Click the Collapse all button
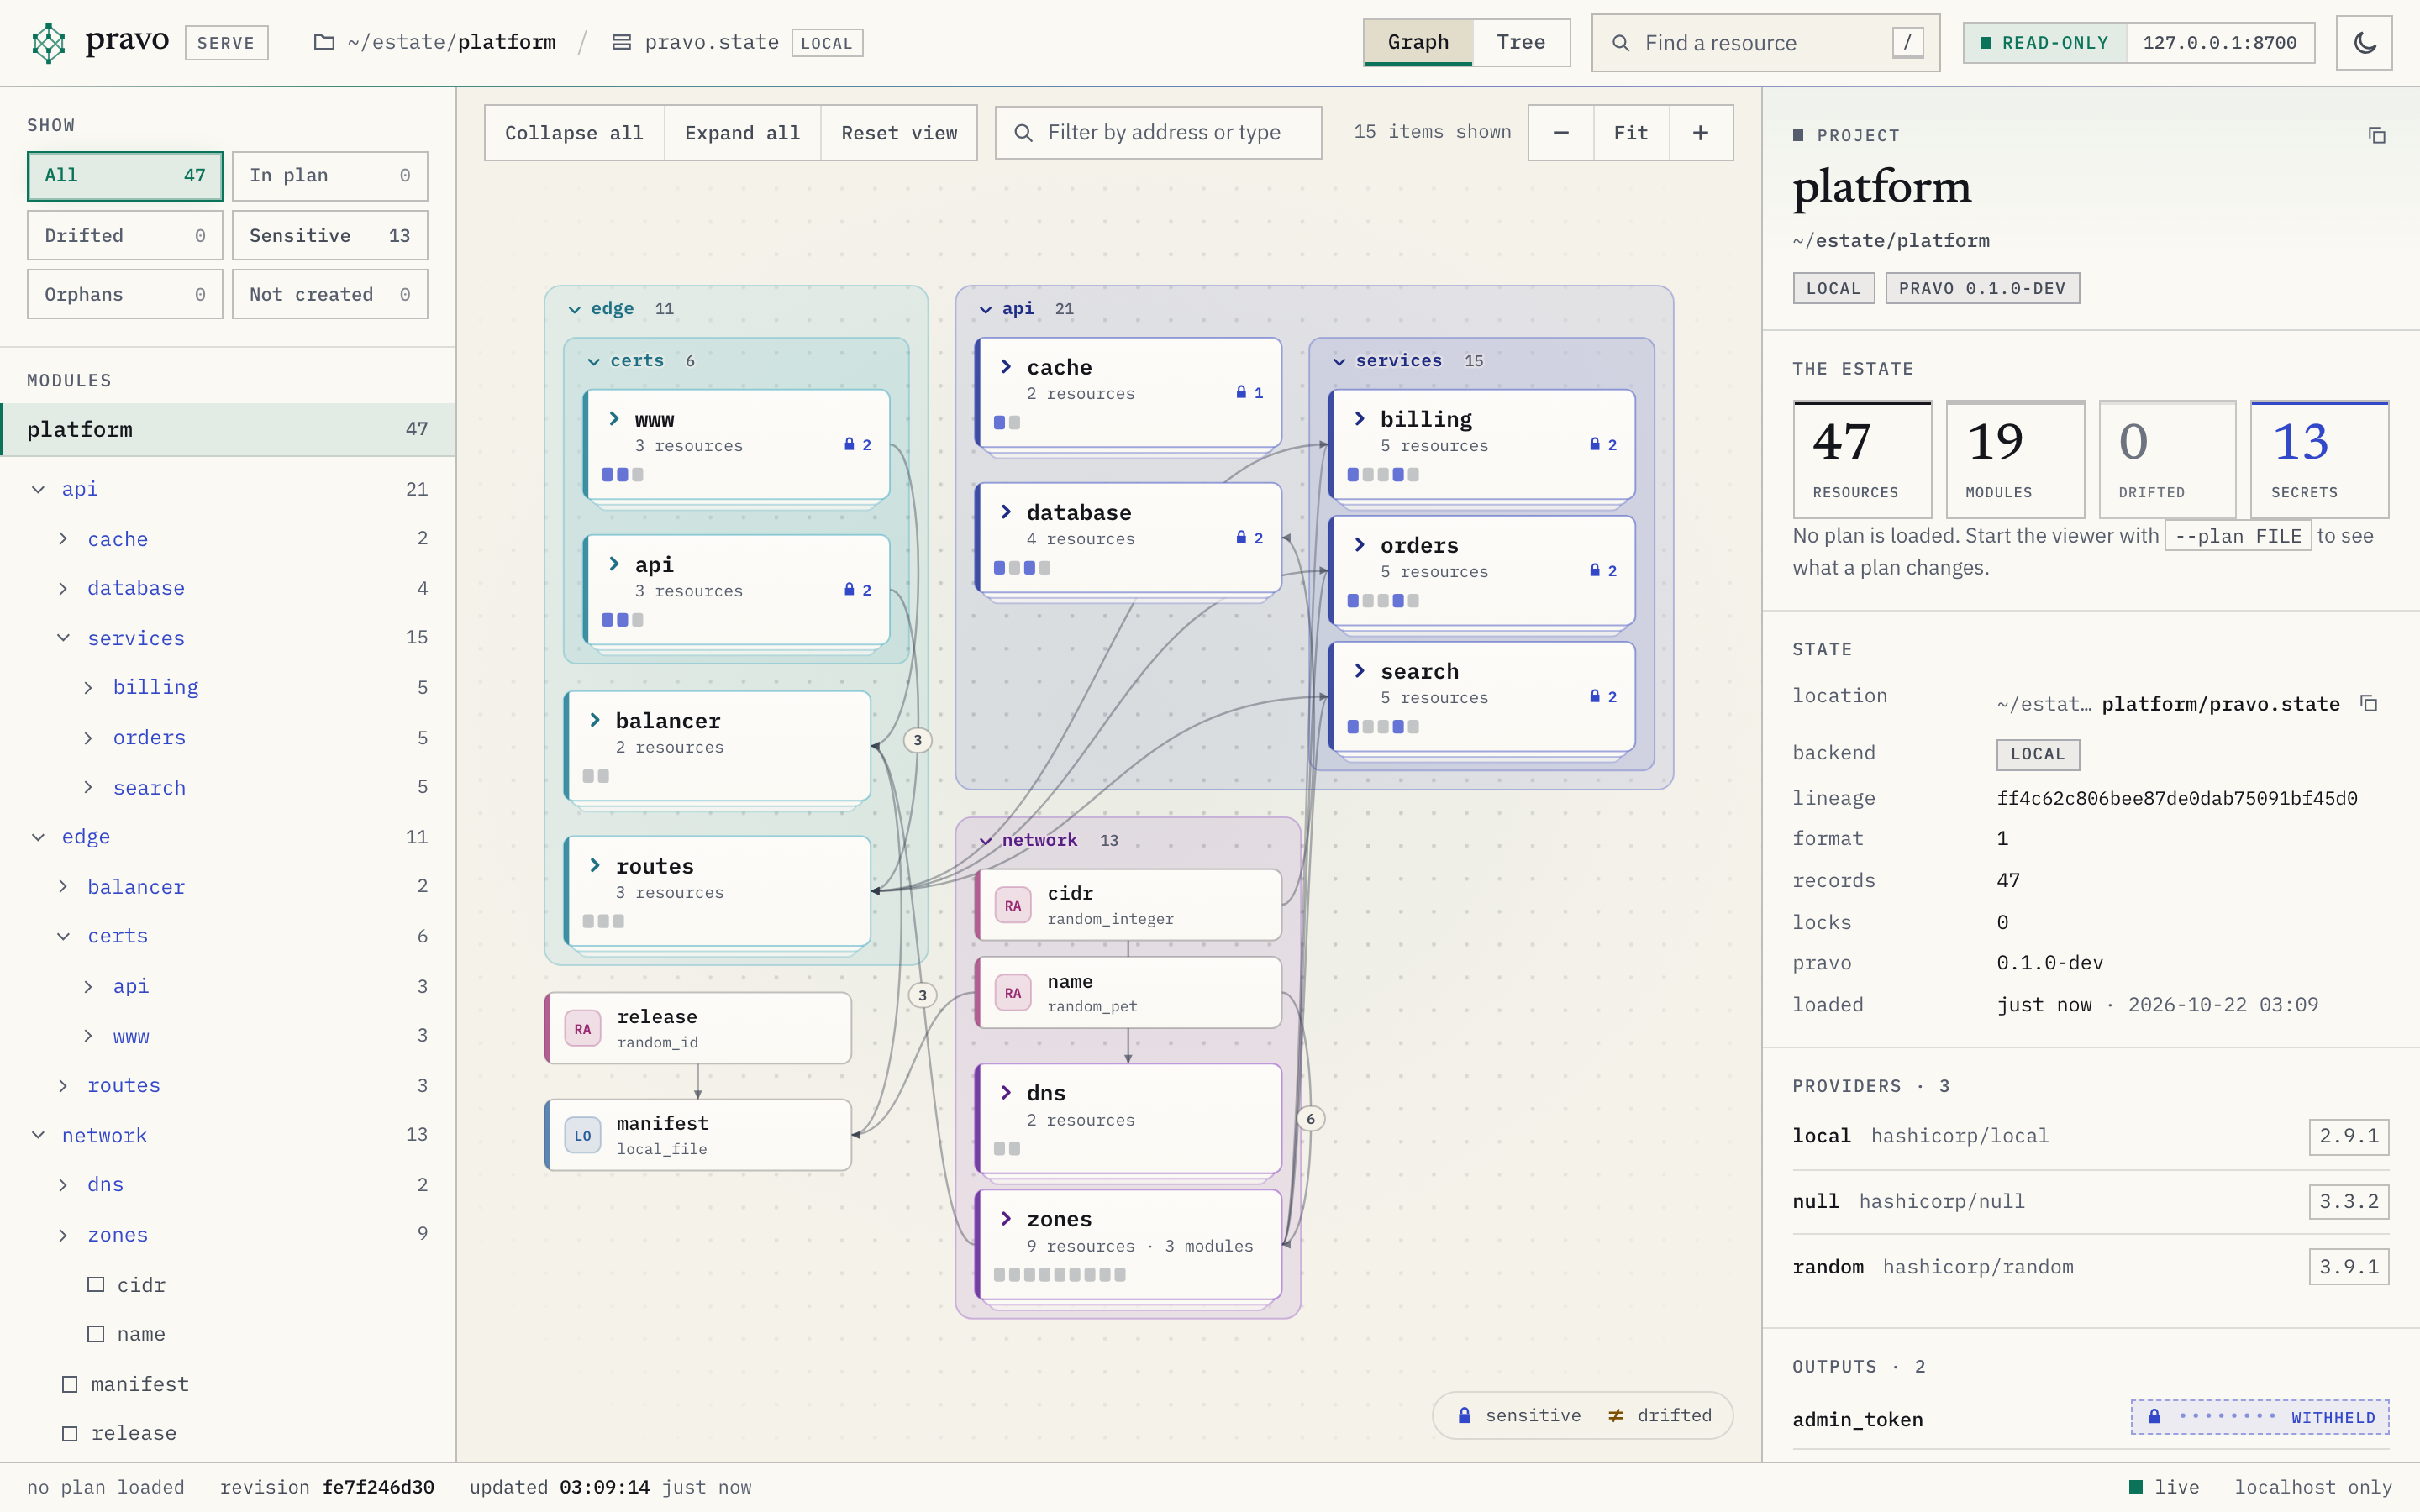This screenshot has height=1512, width=2420. (574, 133)
